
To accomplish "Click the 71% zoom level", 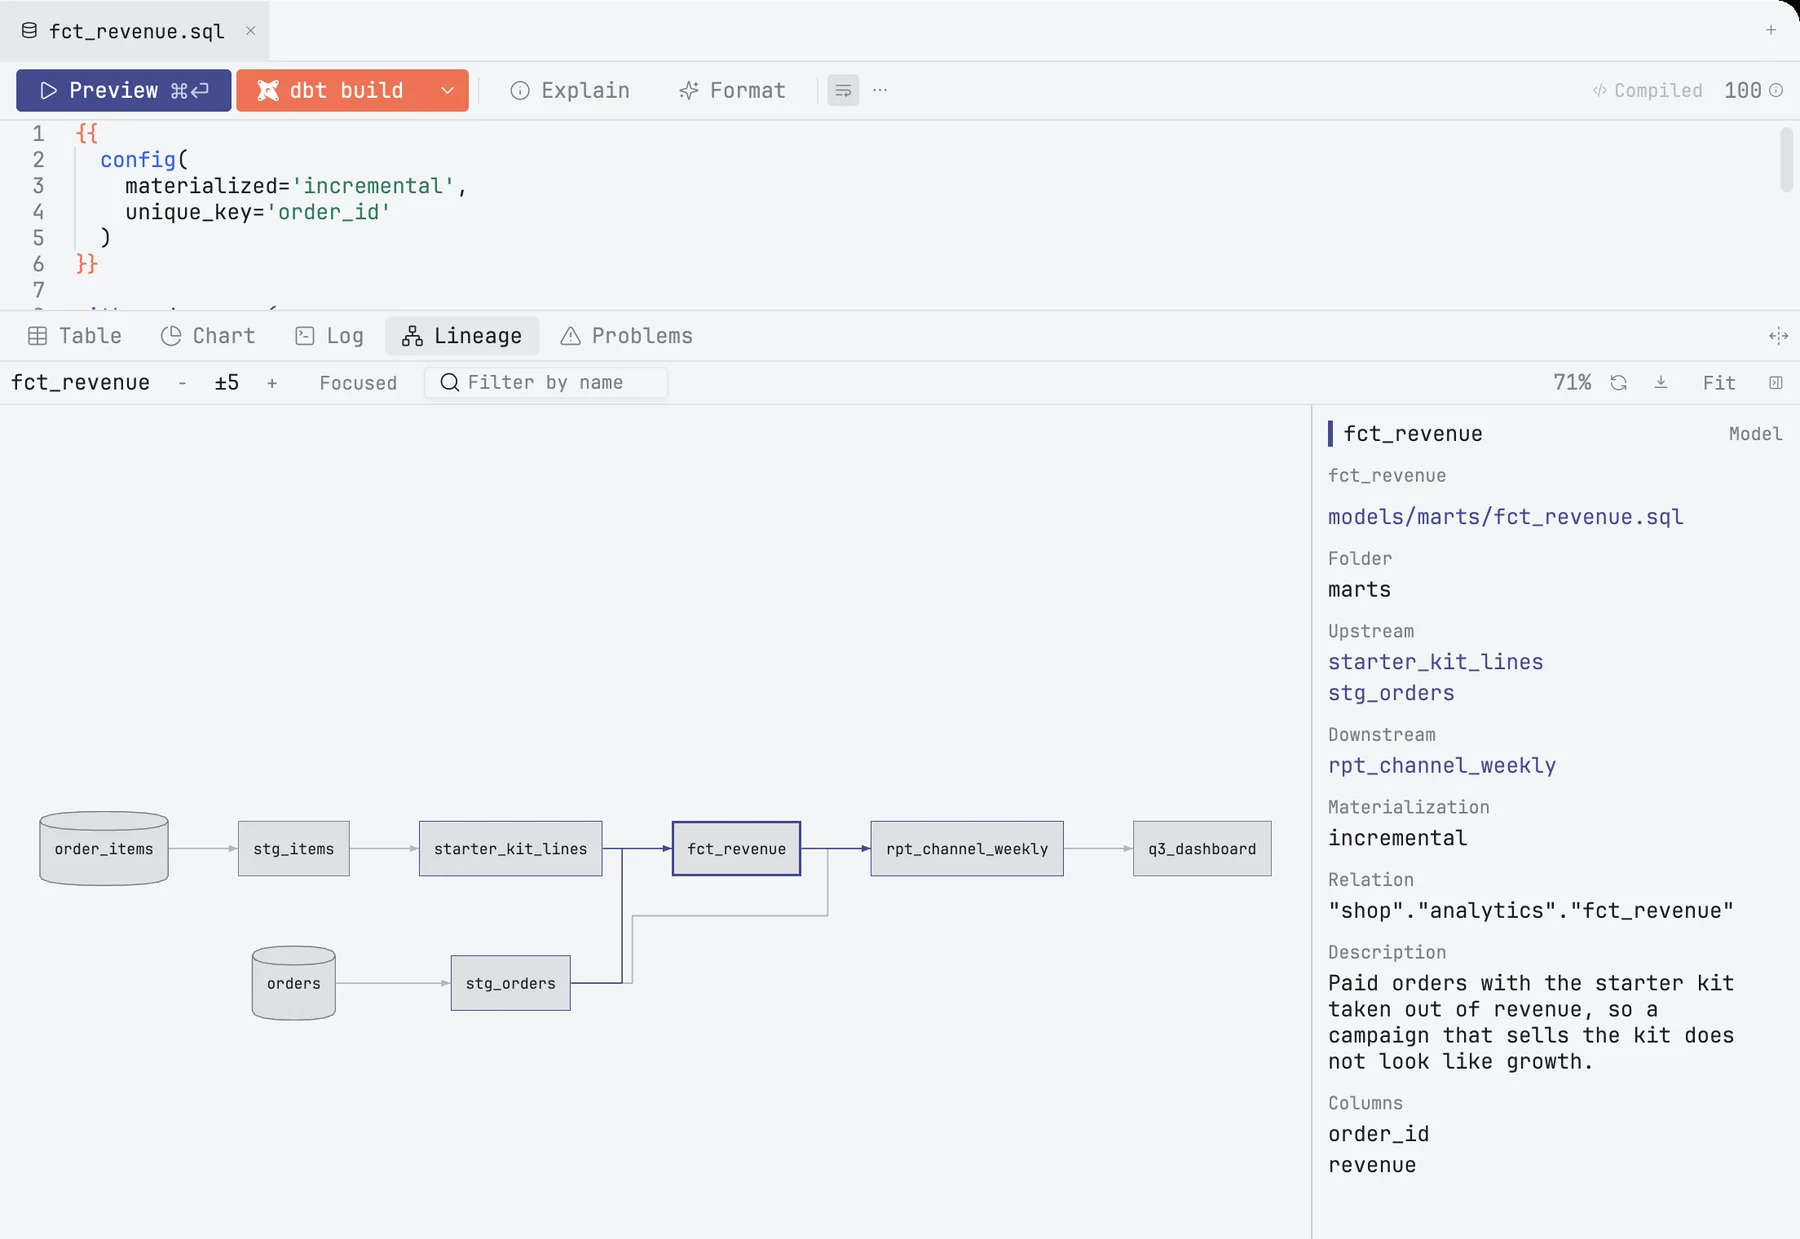I will [x=1572, y=383].
